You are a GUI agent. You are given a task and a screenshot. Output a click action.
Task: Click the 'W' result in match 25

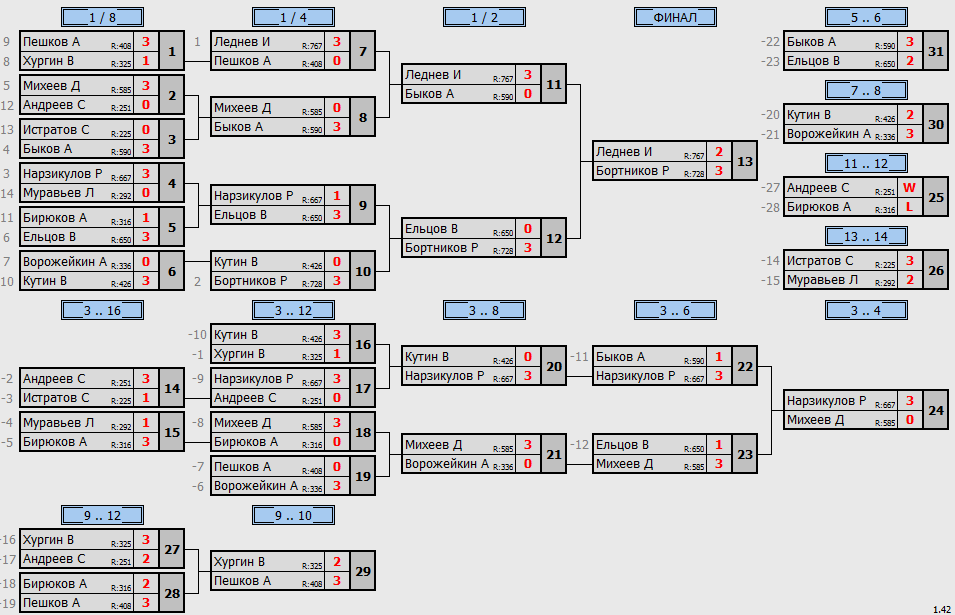tap(909, 188)
